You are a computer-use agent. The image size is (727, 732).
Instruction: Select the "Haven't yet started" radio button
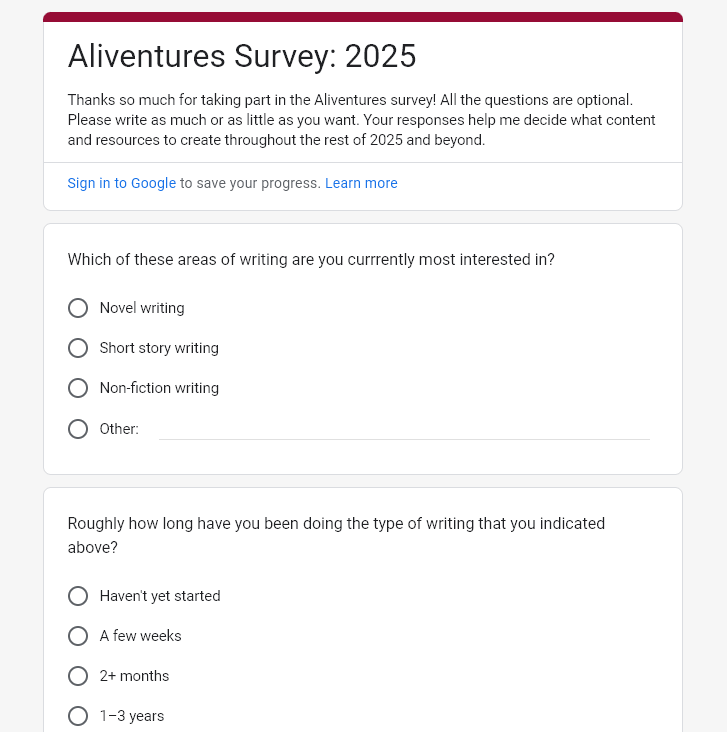78,596
